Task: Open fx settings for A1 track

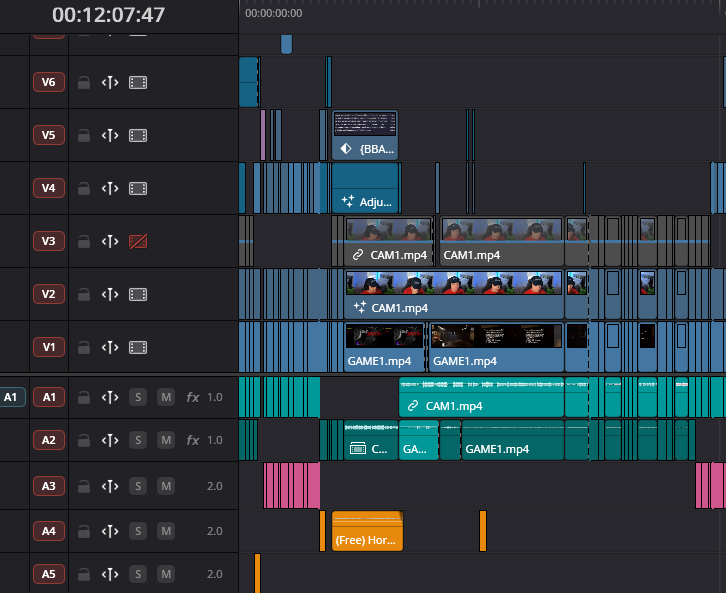Action: pos(193,397)
